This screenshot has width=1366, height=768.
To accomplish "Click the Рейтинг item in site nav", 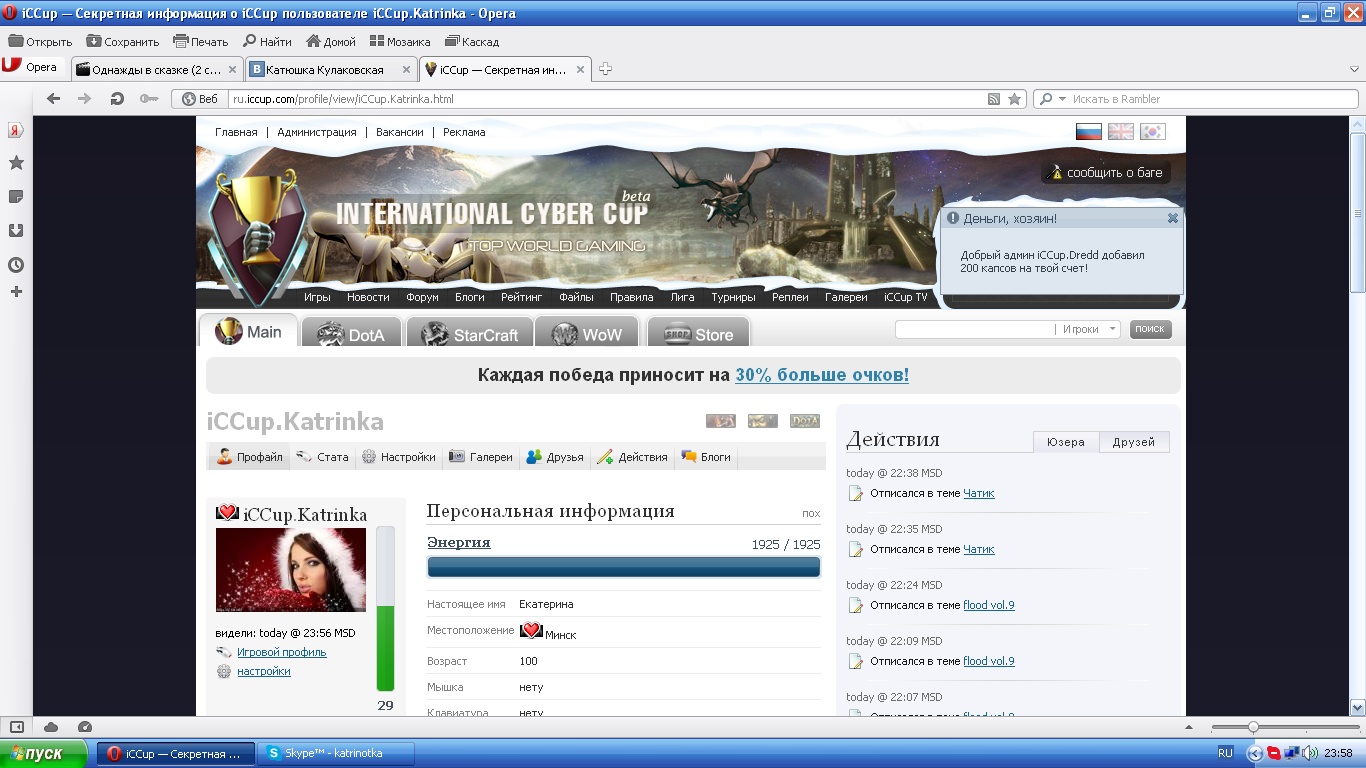I will point(521,297).
